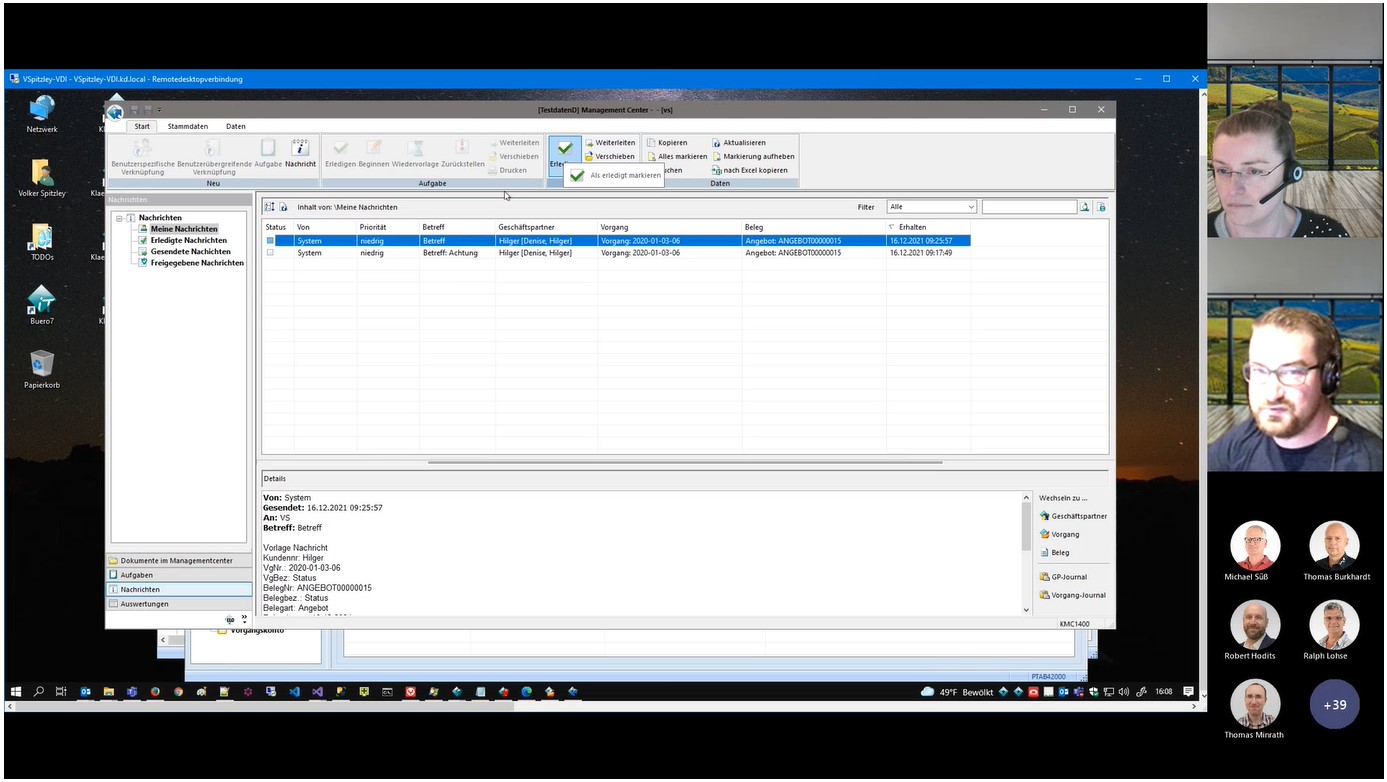Screen dimensions: 1387x782
Task: Click the search icon beside the filter field
Action: click(x=1084, y=207)
